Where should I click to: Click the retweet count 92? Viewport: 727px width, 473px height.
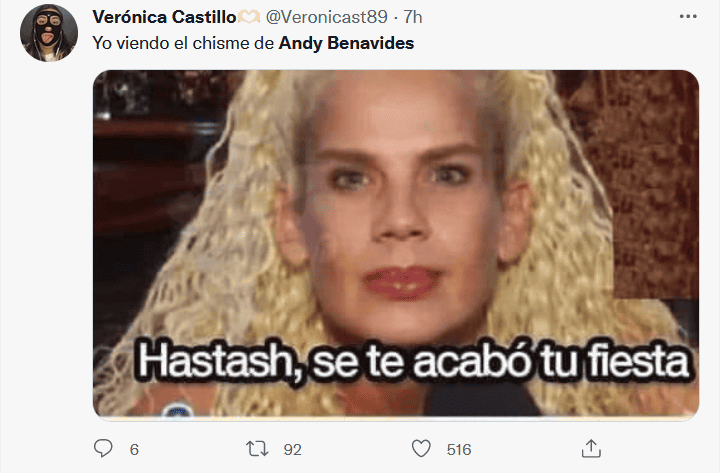coord(293,449)
